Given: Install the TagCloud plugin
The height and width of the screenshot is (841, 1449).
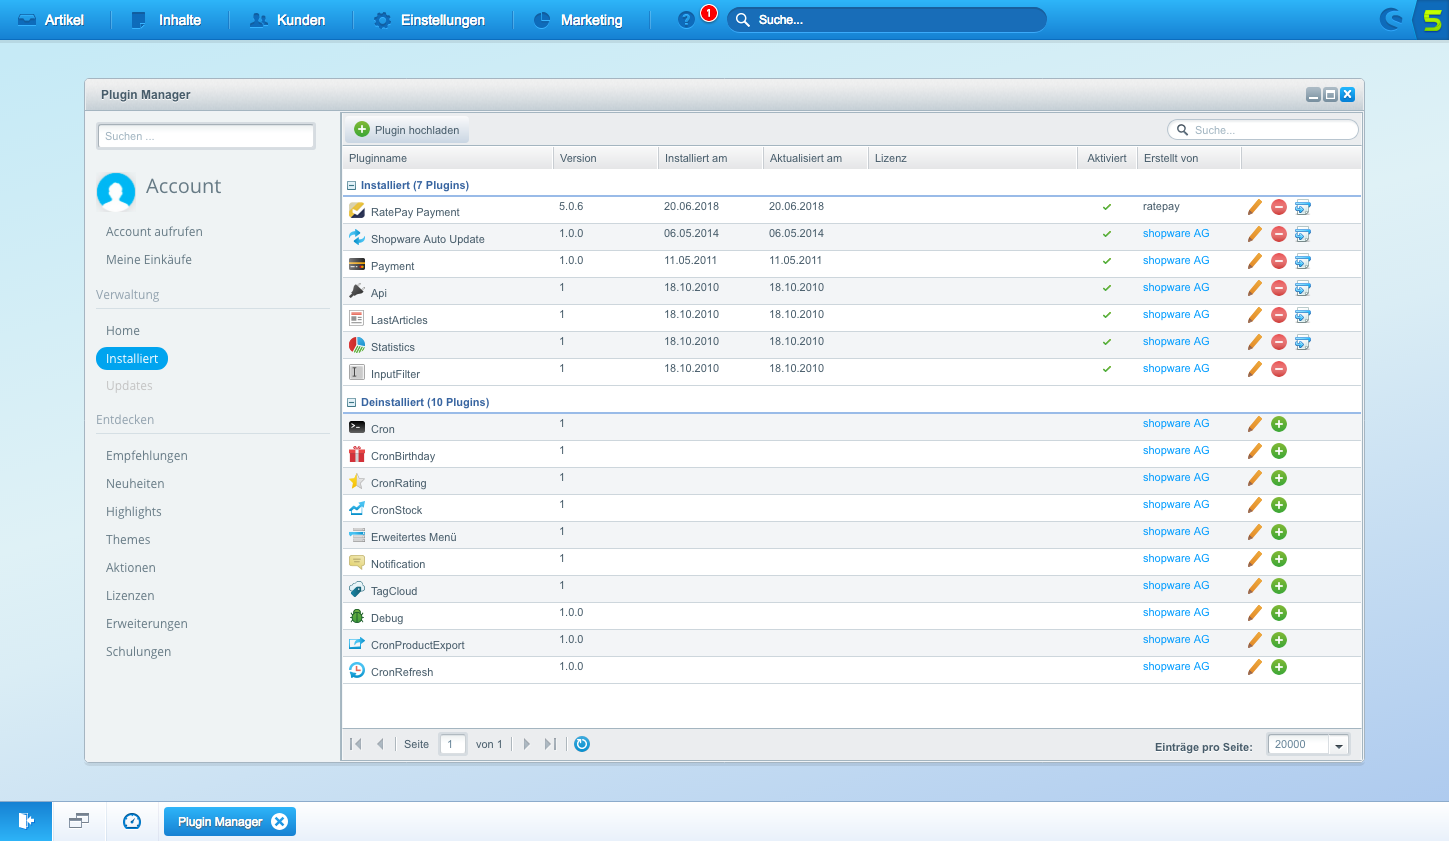Looking at the screenshot, I should click(x=1278, y=586).
